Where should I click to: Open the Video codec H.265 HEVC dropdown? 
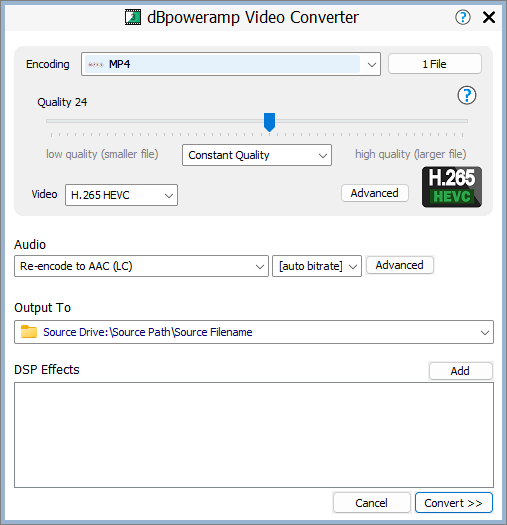[x=121, y=195]
